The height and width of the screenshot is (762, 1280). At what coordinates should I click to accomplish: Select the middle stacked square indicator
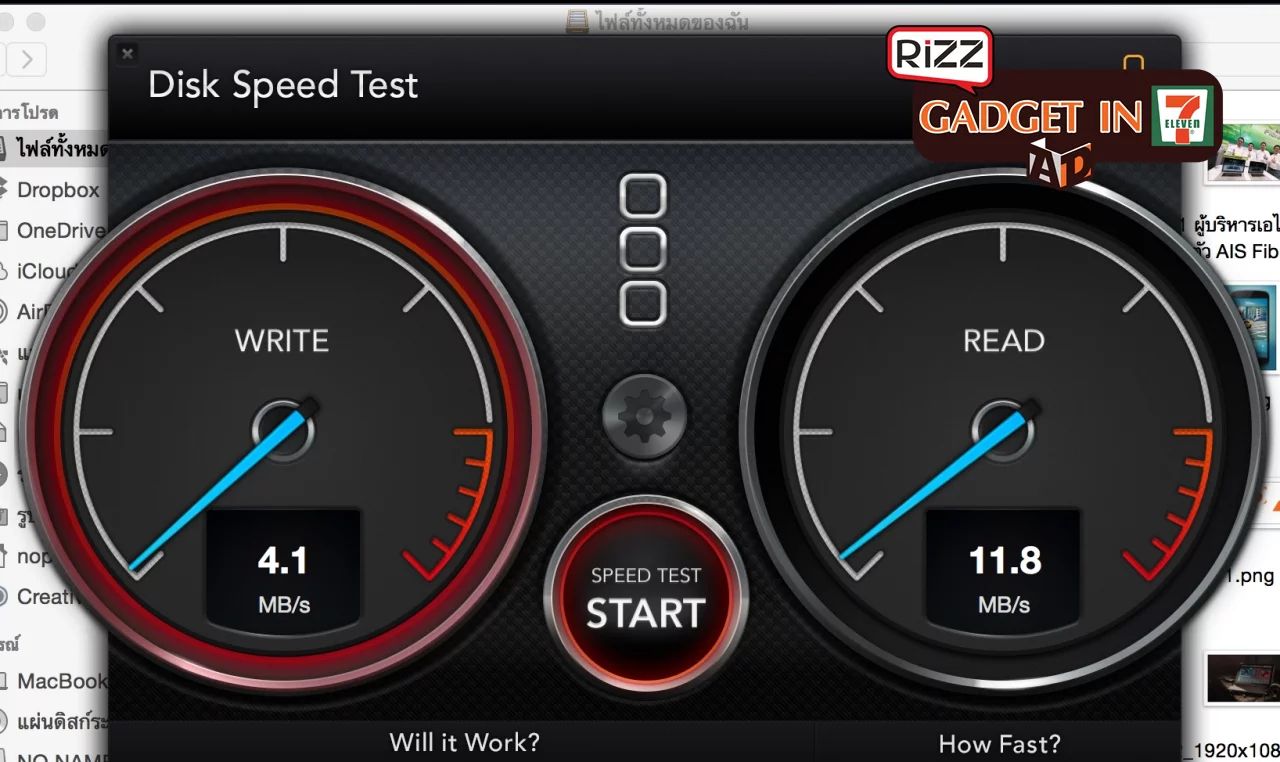pyautogui.click(x=643, y=249)
